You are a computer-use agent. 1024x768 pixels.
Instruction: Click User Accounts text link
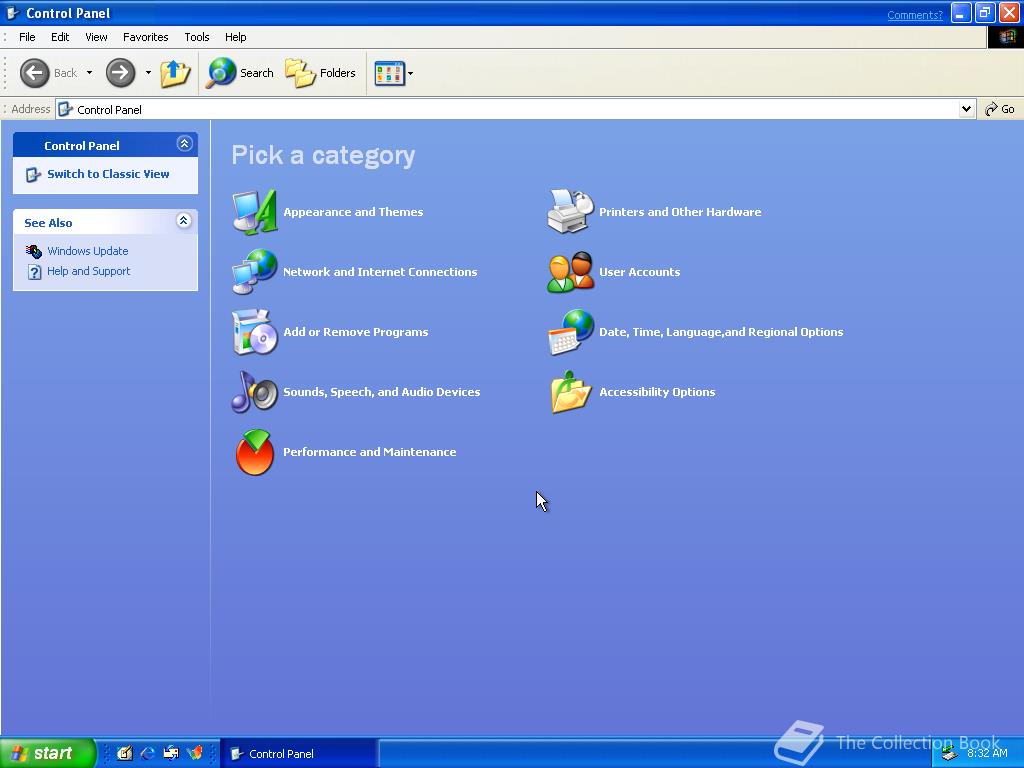tap(640, 272)
